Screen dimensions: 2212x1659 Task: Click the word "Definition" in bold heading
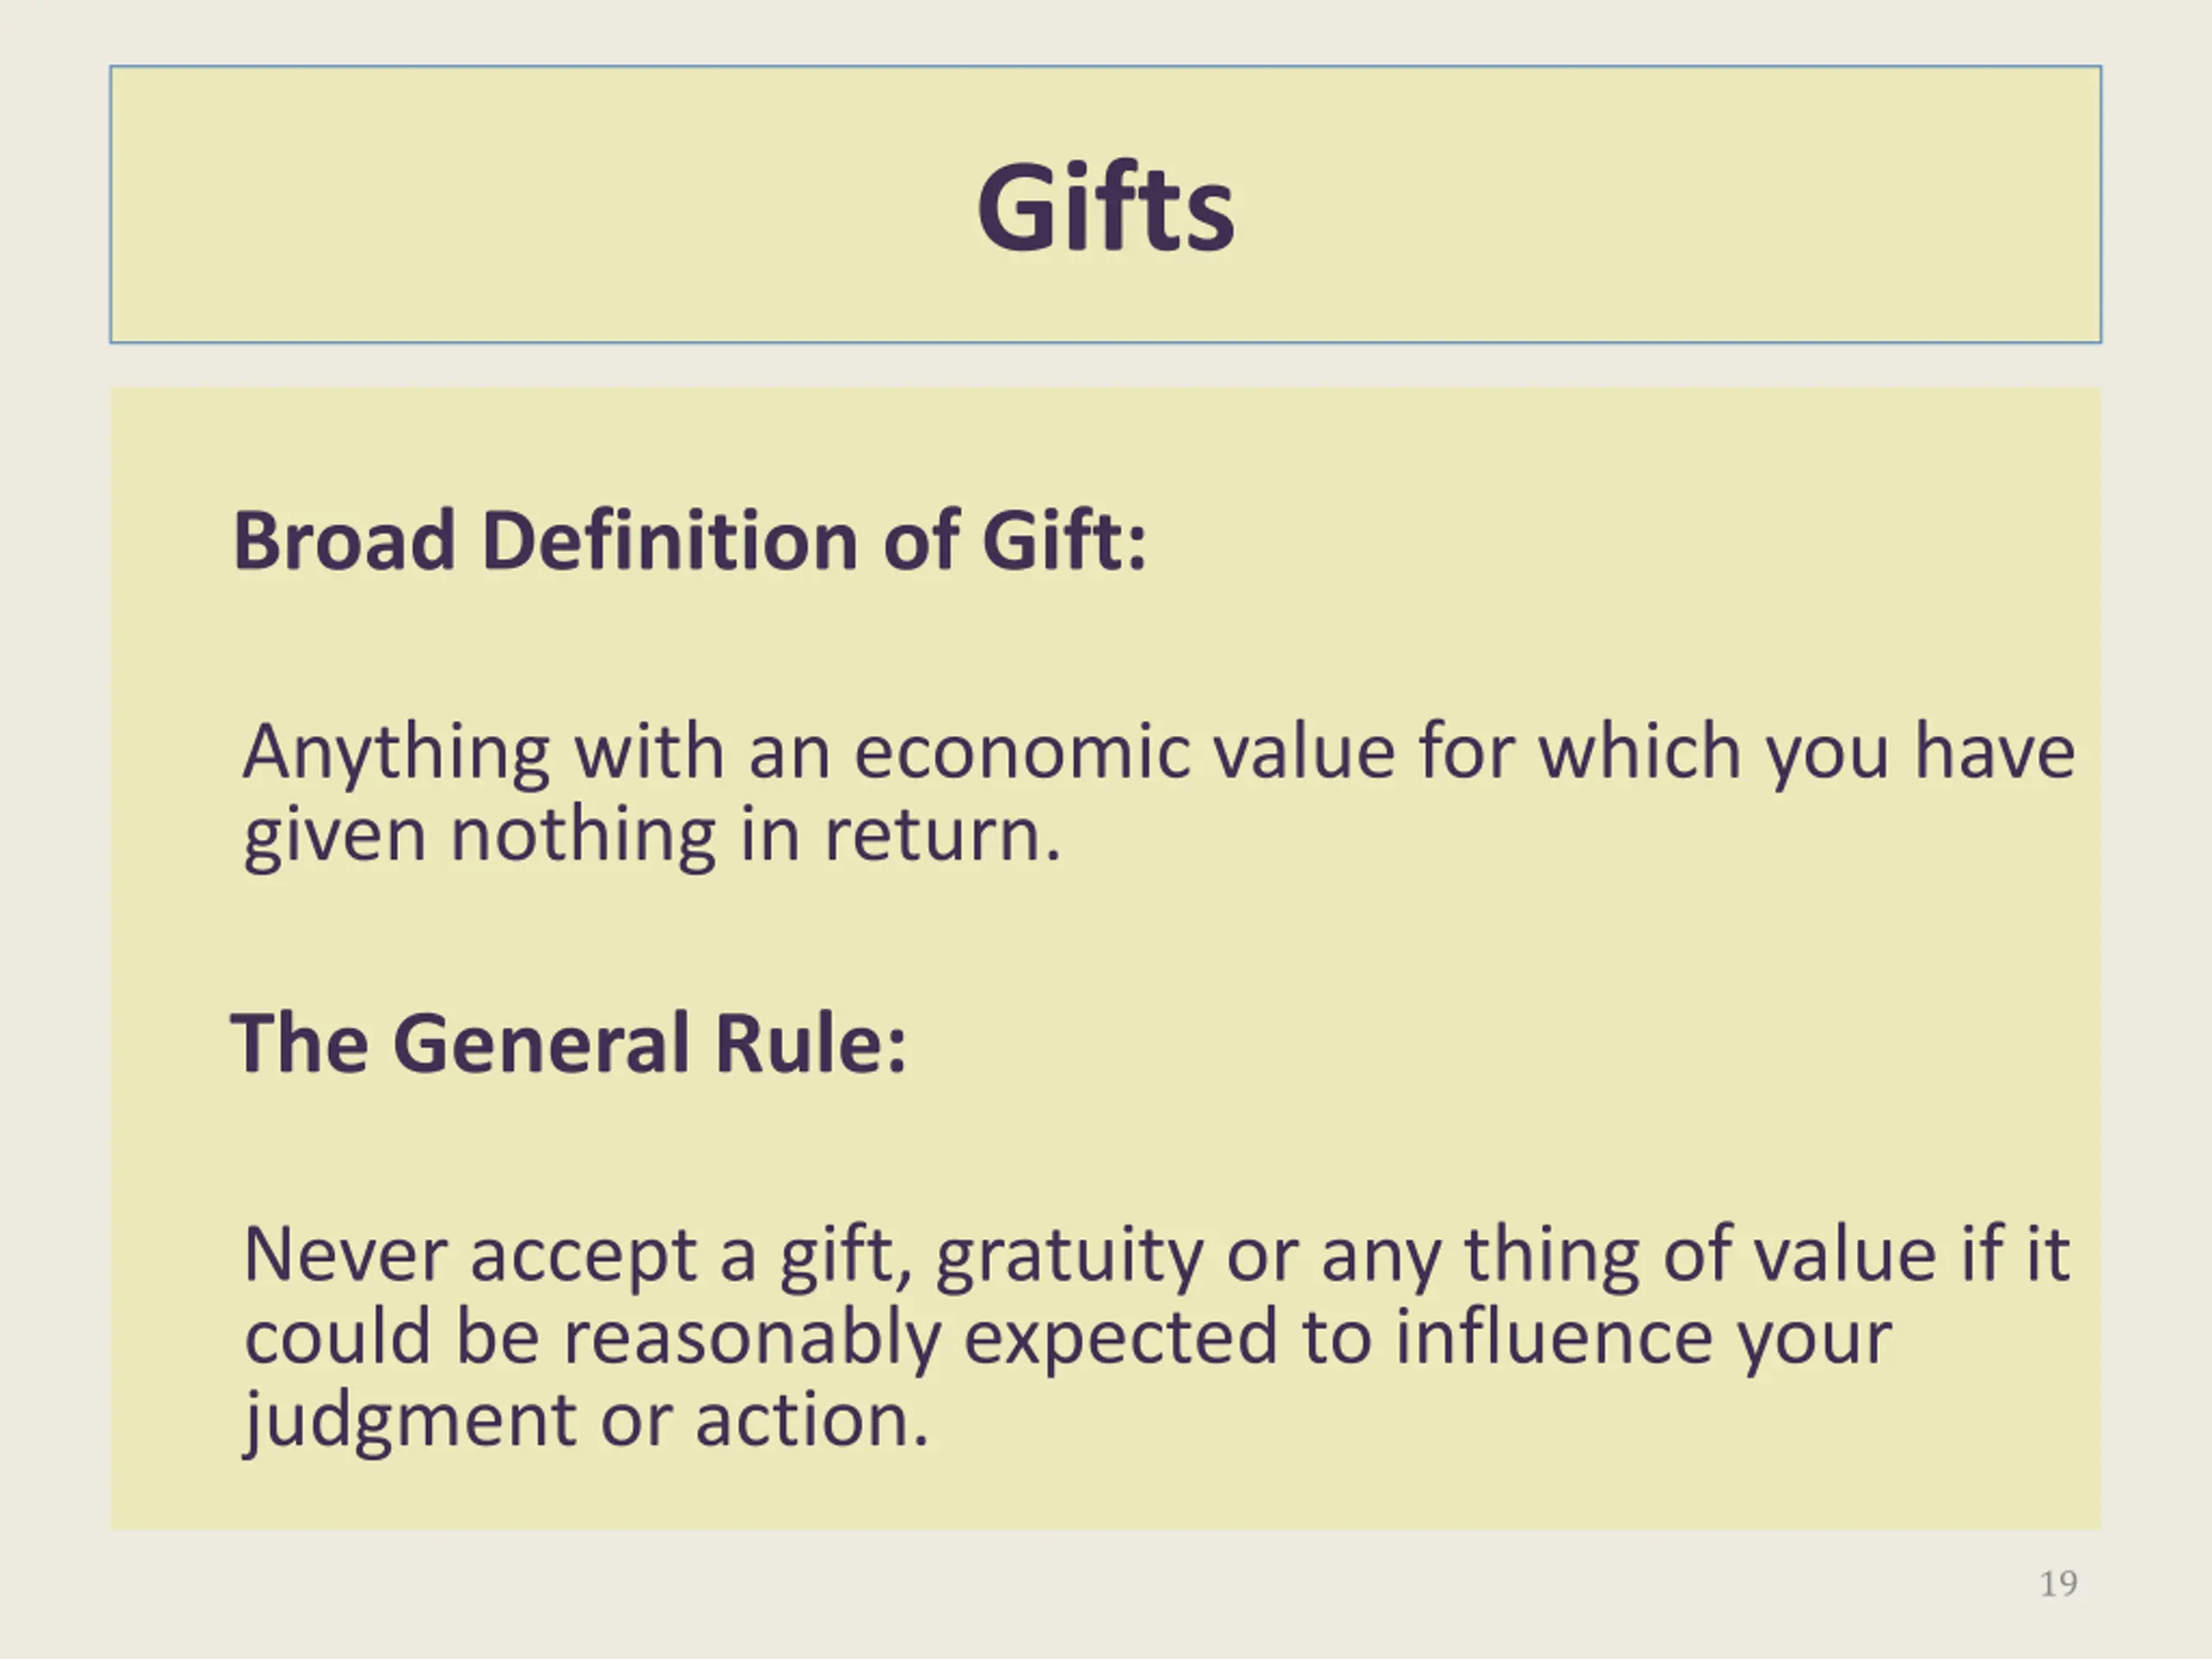(669, 541)
